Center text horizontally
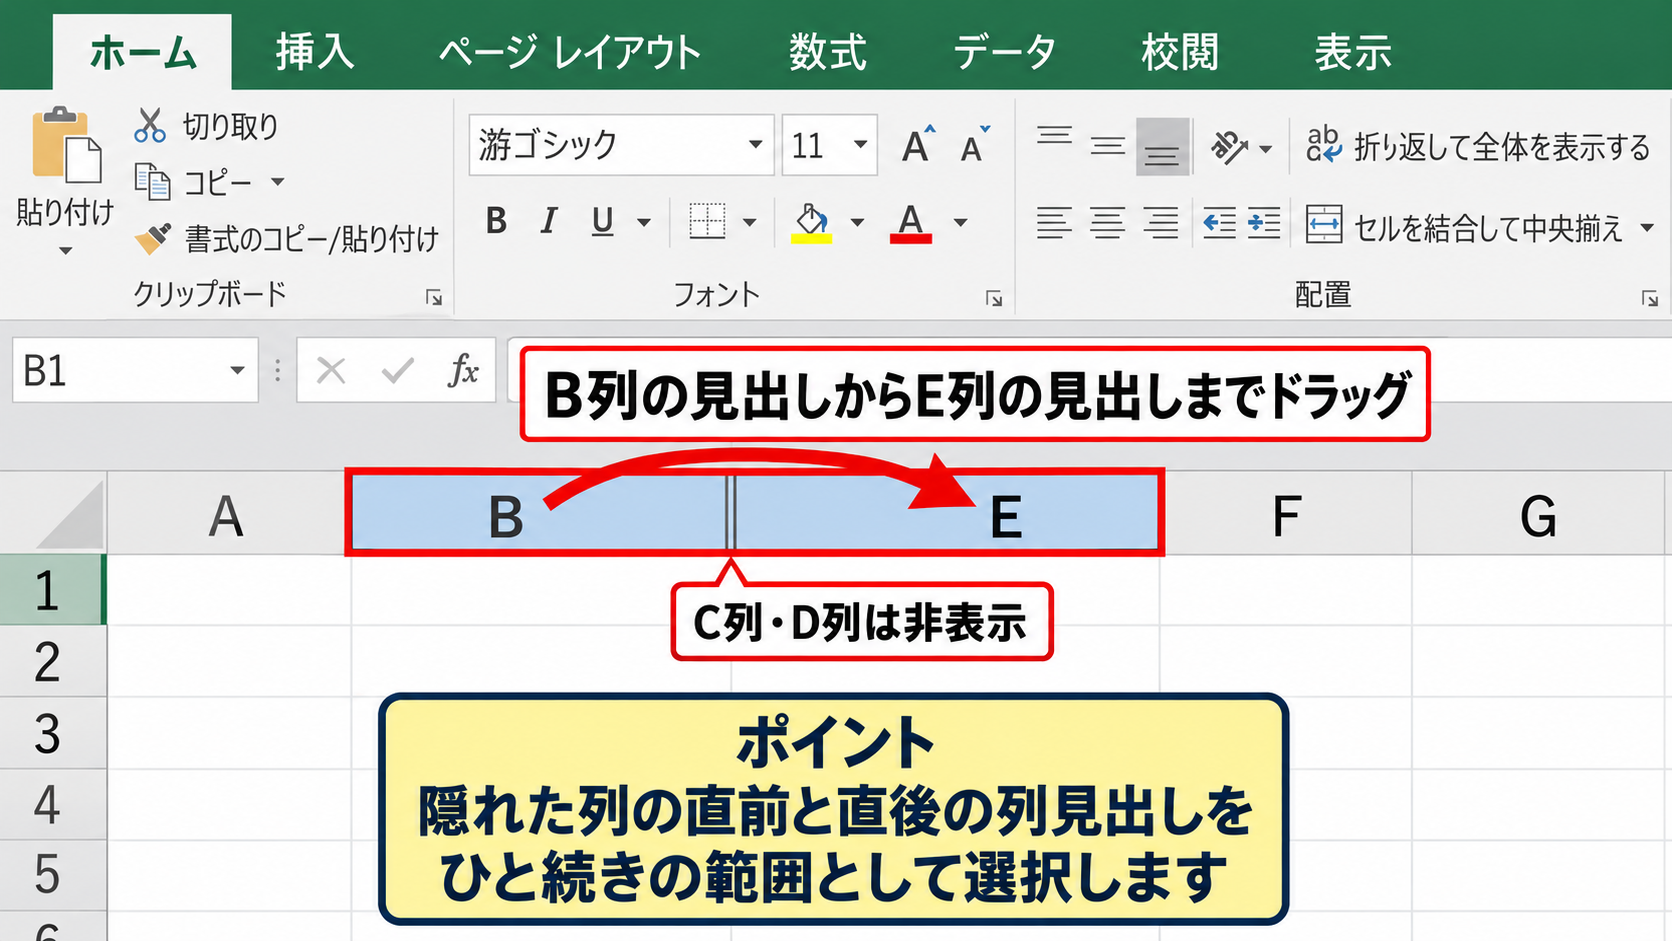1672x941 pixels. click(x=1107, y=222)
